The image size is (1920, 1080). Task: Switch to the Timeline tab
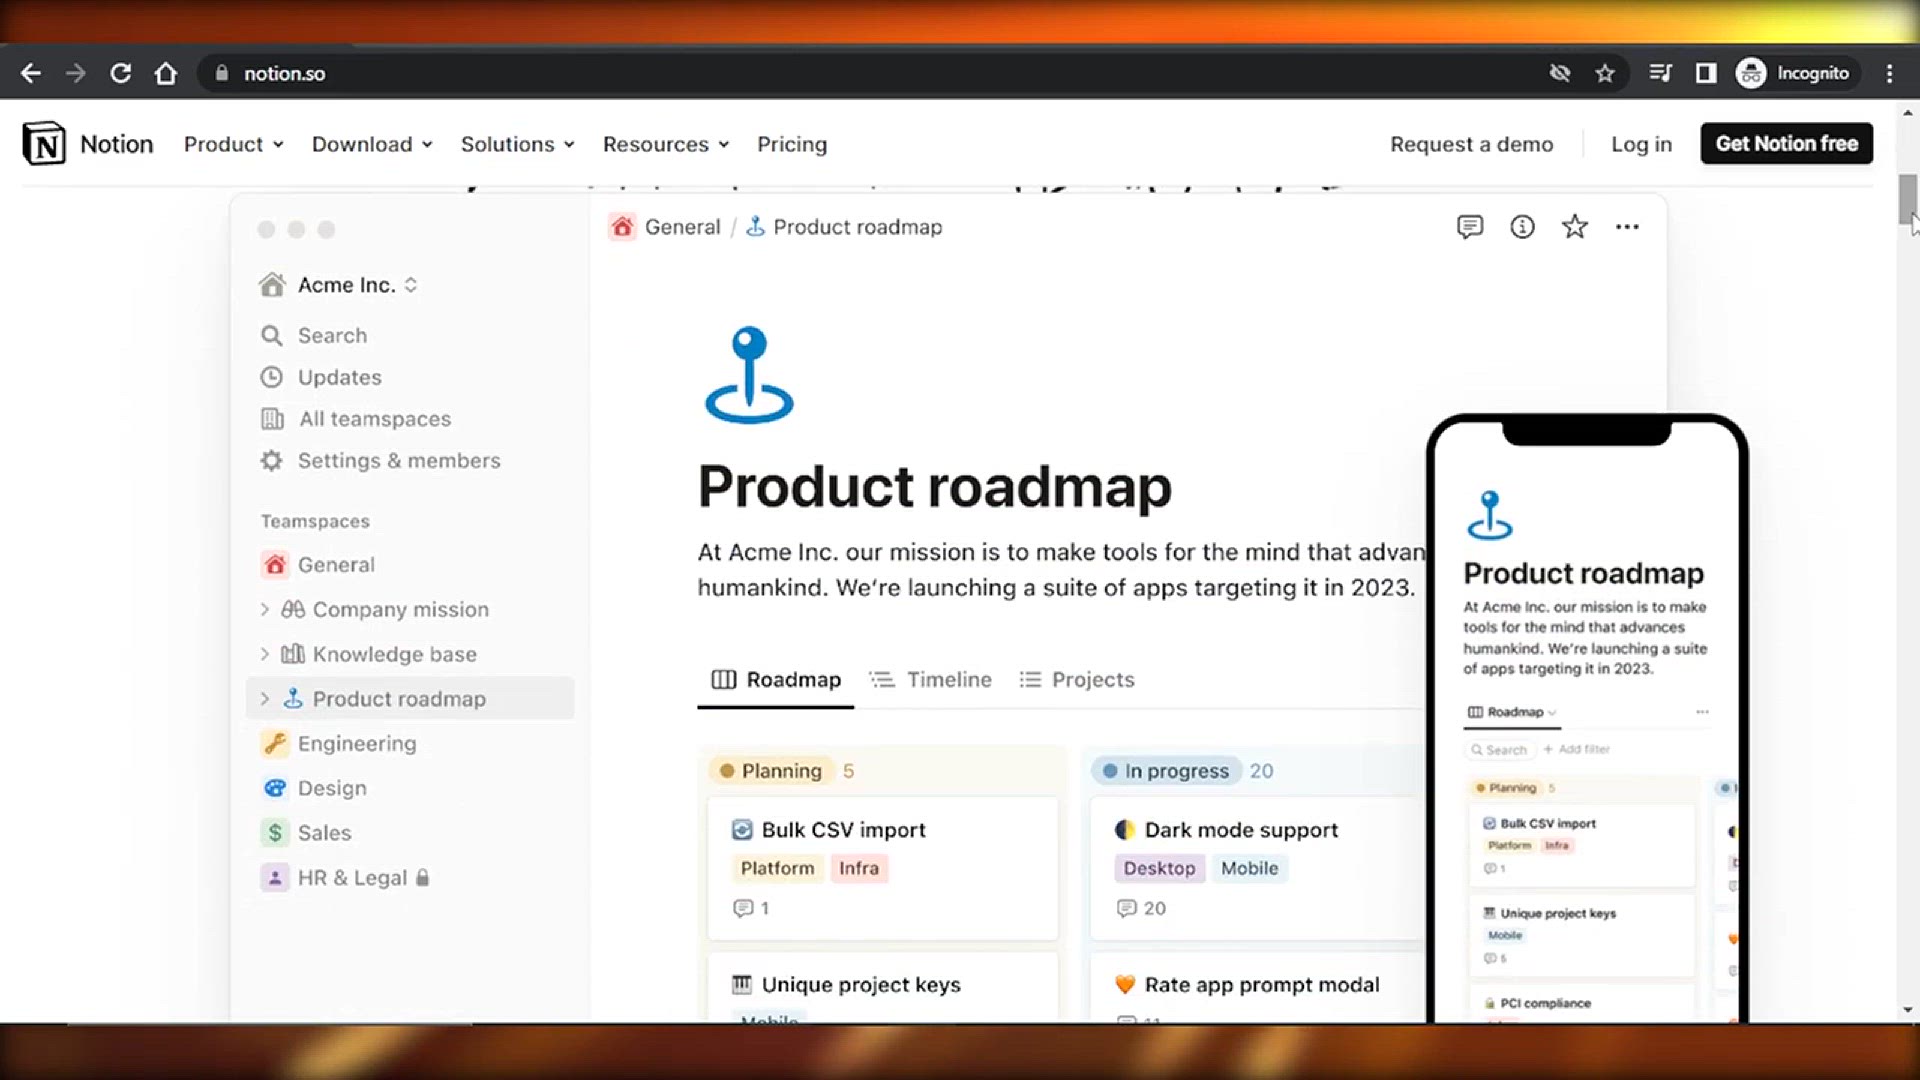point(931,680)
